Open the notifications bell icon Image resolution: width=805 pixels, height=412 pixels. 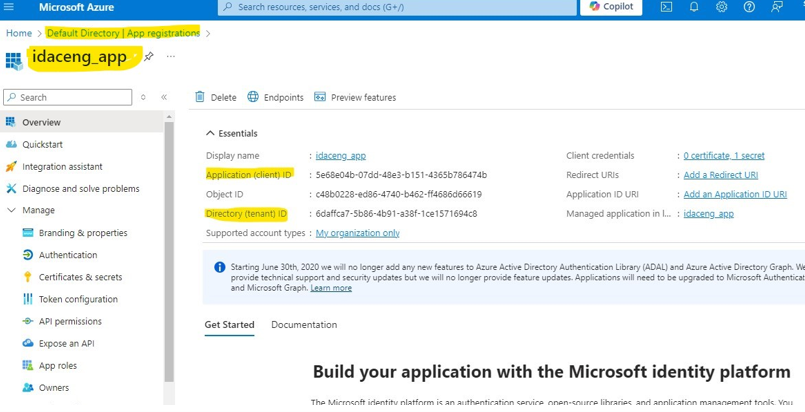694,7
